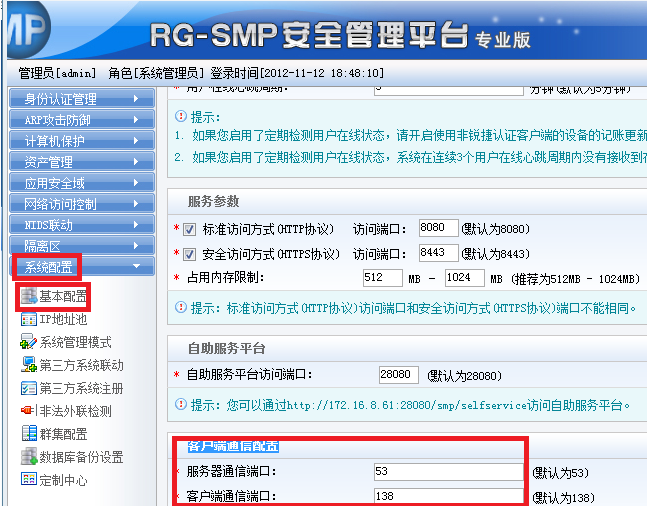
Task: Open NIDS联动 menu
Action: [82, 225]
